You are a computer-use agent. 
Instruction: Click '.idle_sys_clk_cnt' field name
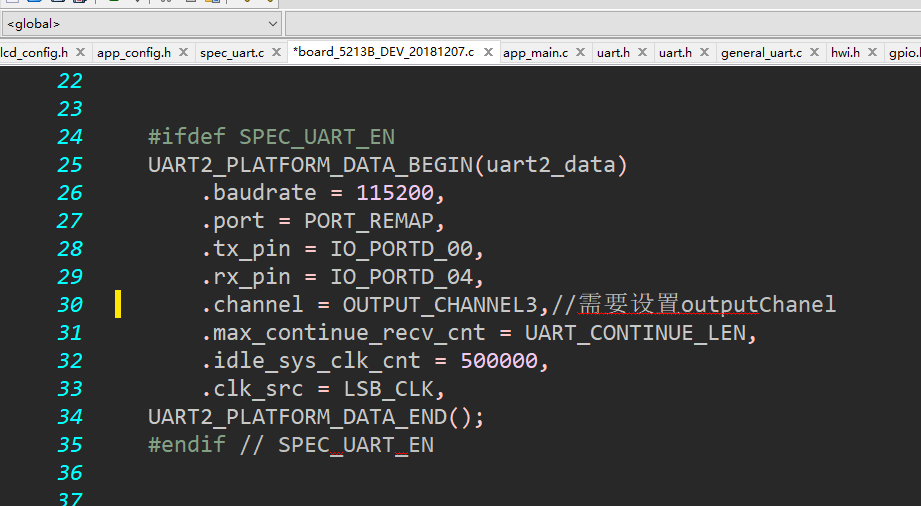(311, 361)
